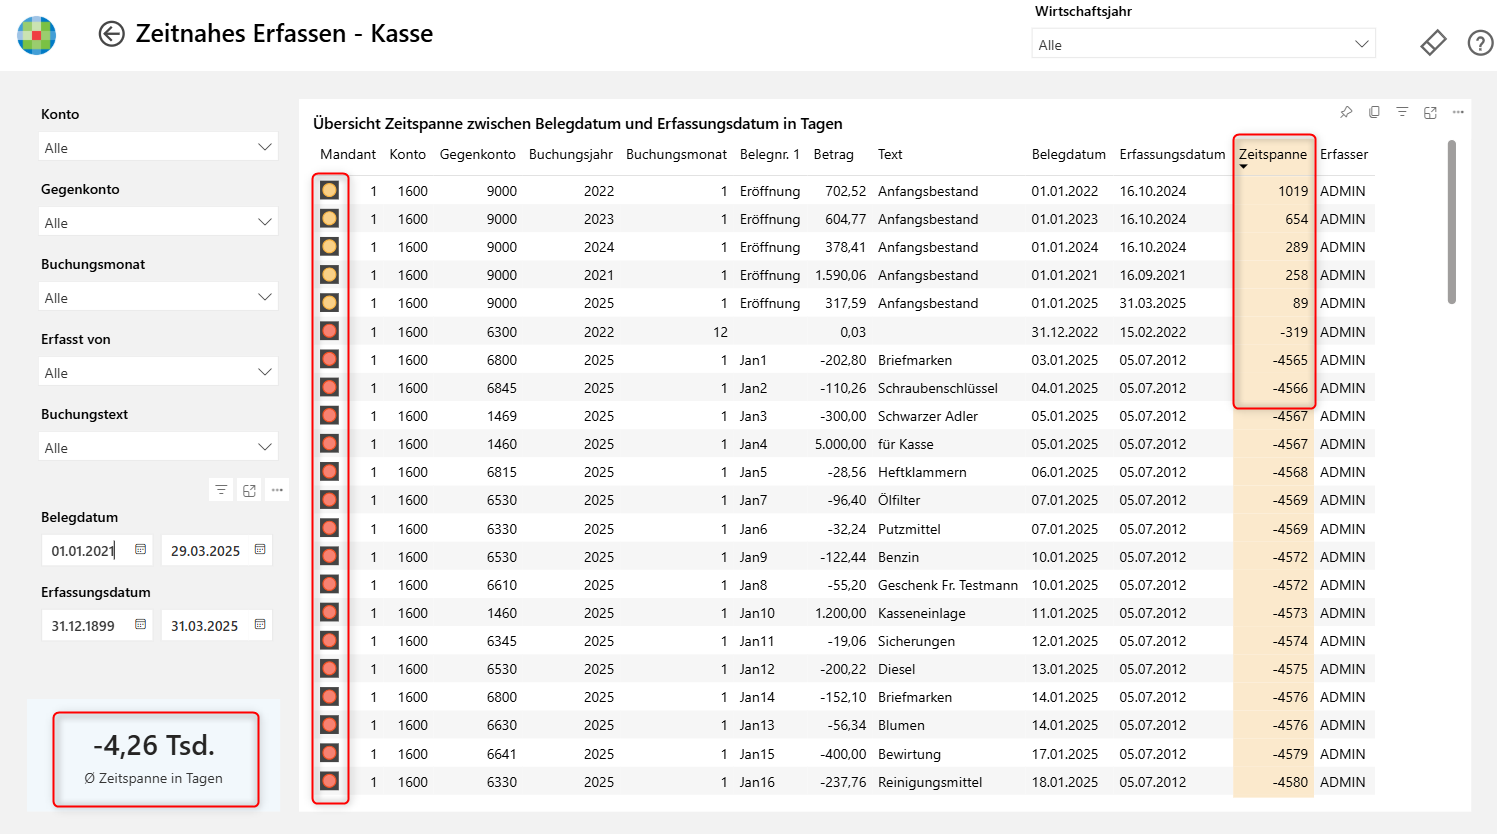Expand the Buchungsmonat filter dropdown
Viewport: 1497px width, 834px height.
pos(159,297)
